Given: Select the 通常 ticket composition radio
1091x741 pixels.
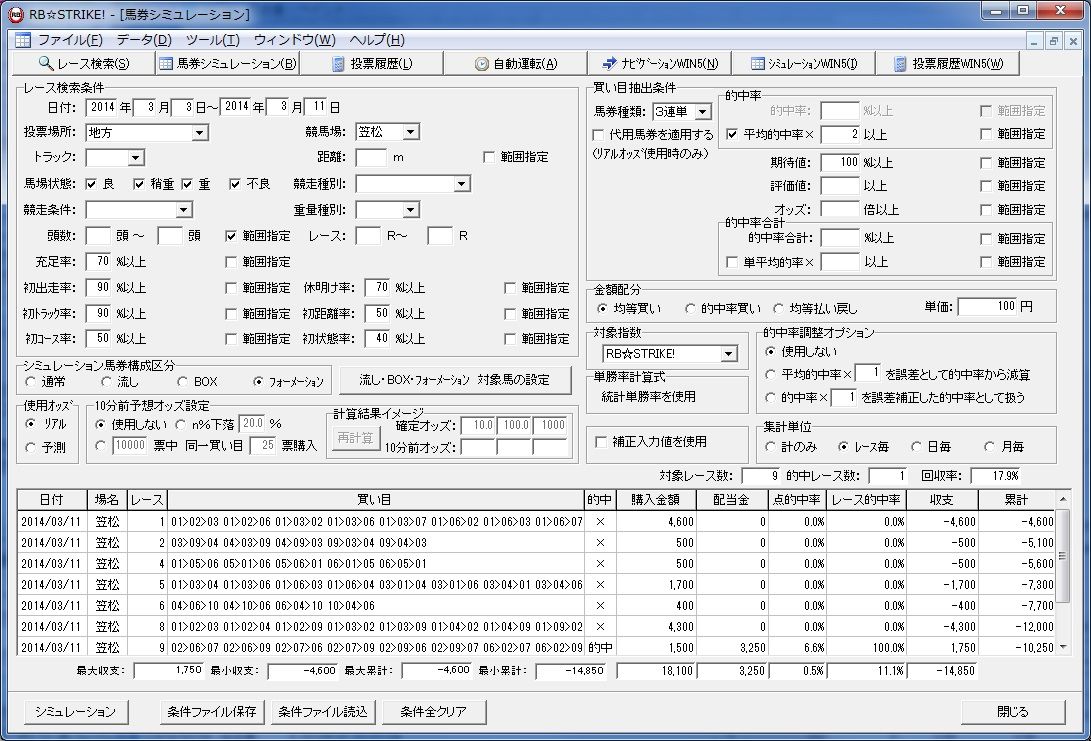Looking at the screenshot, I should tap(30, 381).
